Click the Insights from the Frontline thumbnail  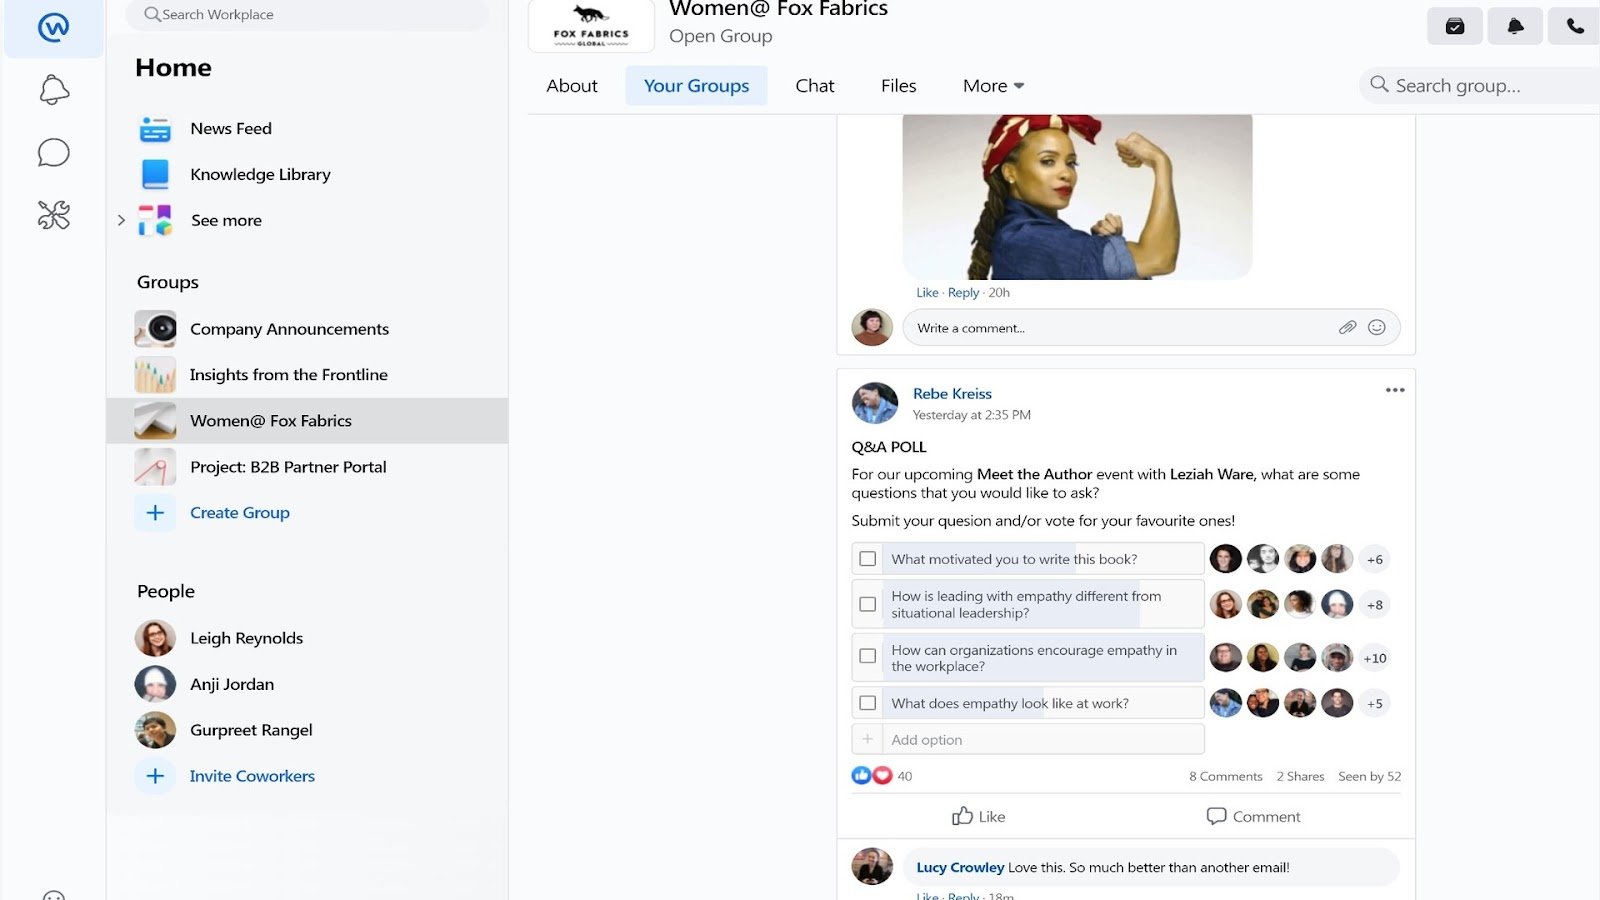point(155,375)
